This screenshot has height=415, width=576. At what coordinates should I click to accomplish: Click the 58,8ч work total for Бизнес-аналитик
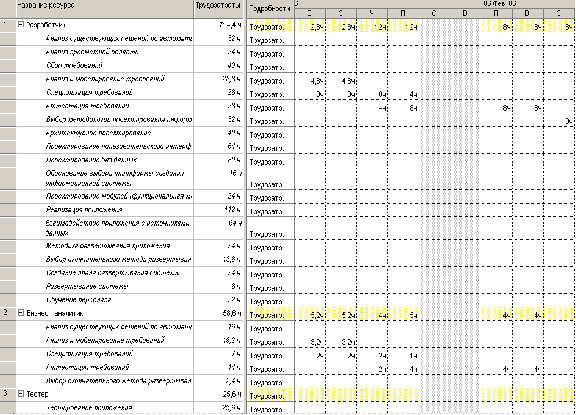[x=232, y=313]
